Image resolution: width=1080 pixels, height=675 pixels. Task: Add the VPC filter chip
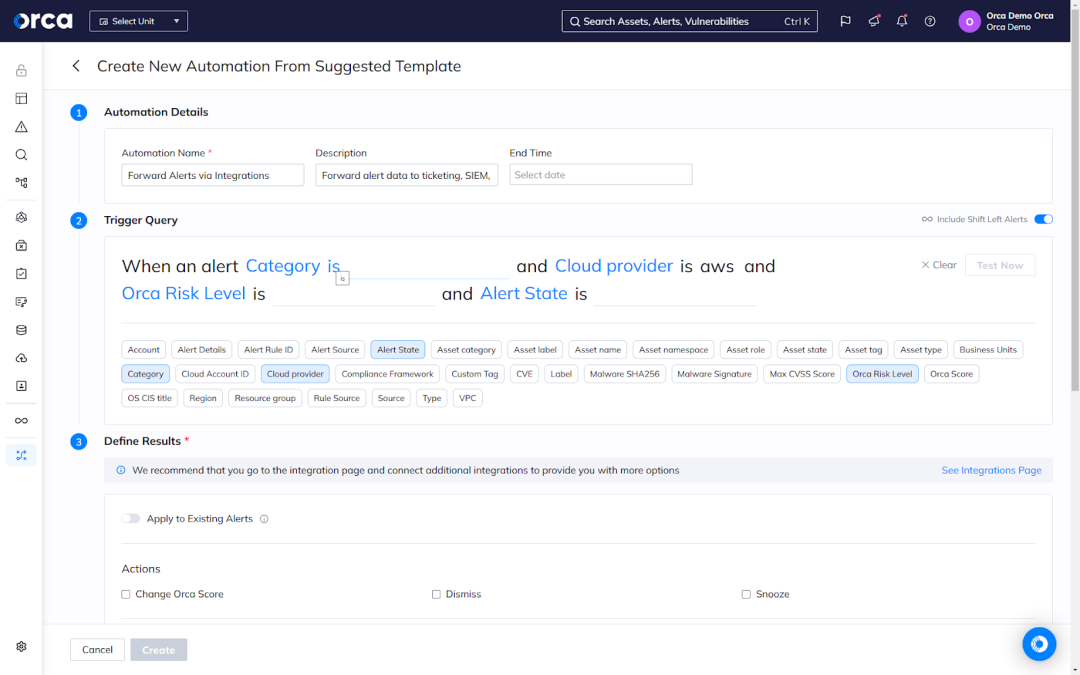(x=468, y=398)
